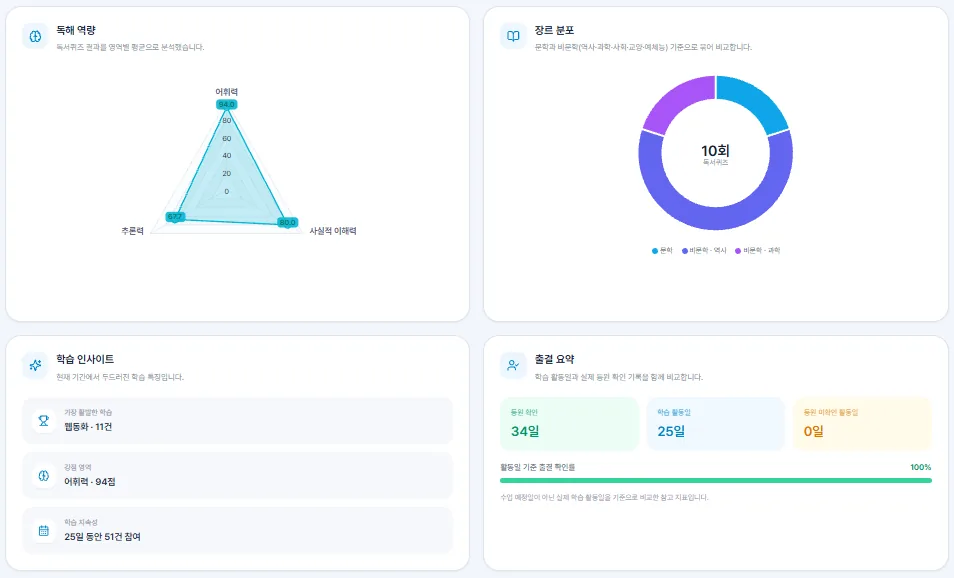Click the radar chart 60 tick label
This screenshot has height=578, width=954.
pos(227,139)
